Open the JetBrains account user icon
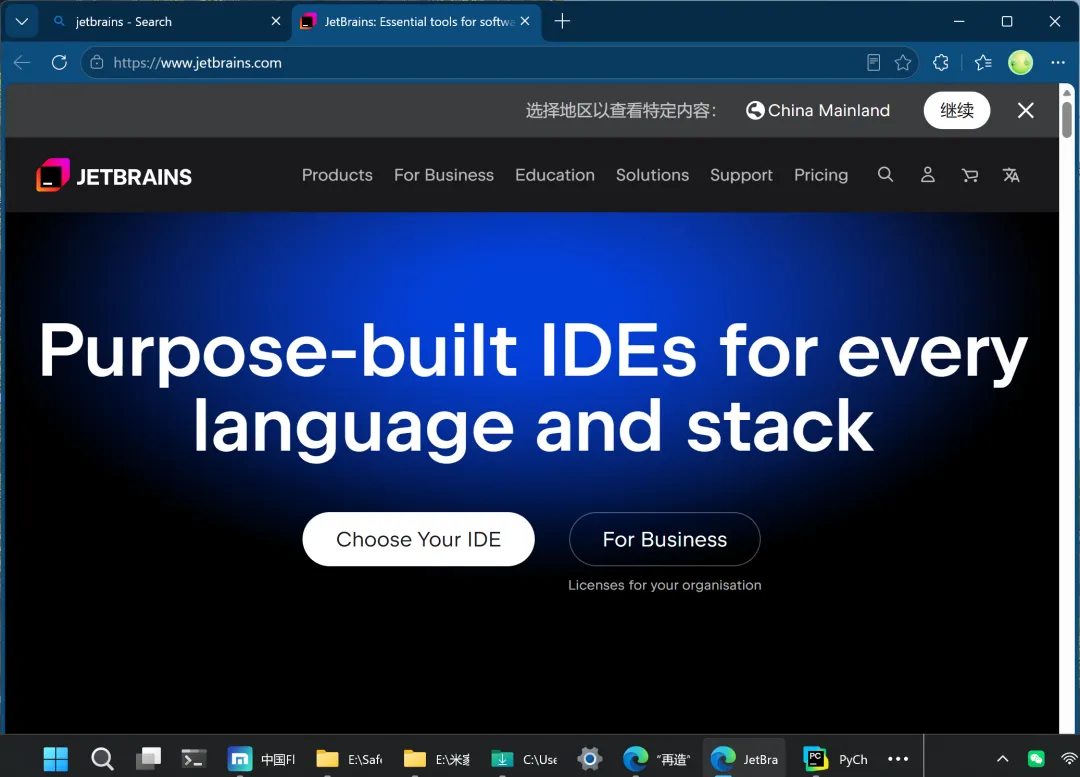Viewport: 1080px width, 777px height. point(928,175)
